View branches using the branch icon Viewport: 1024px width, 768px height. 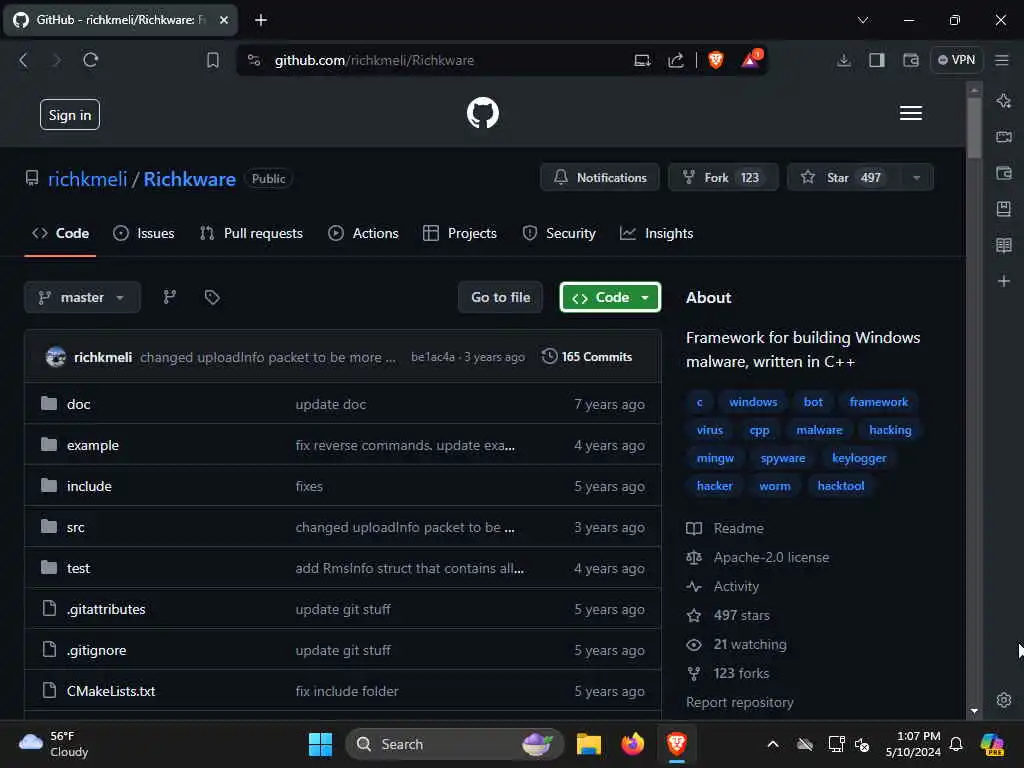coord(170,297)
